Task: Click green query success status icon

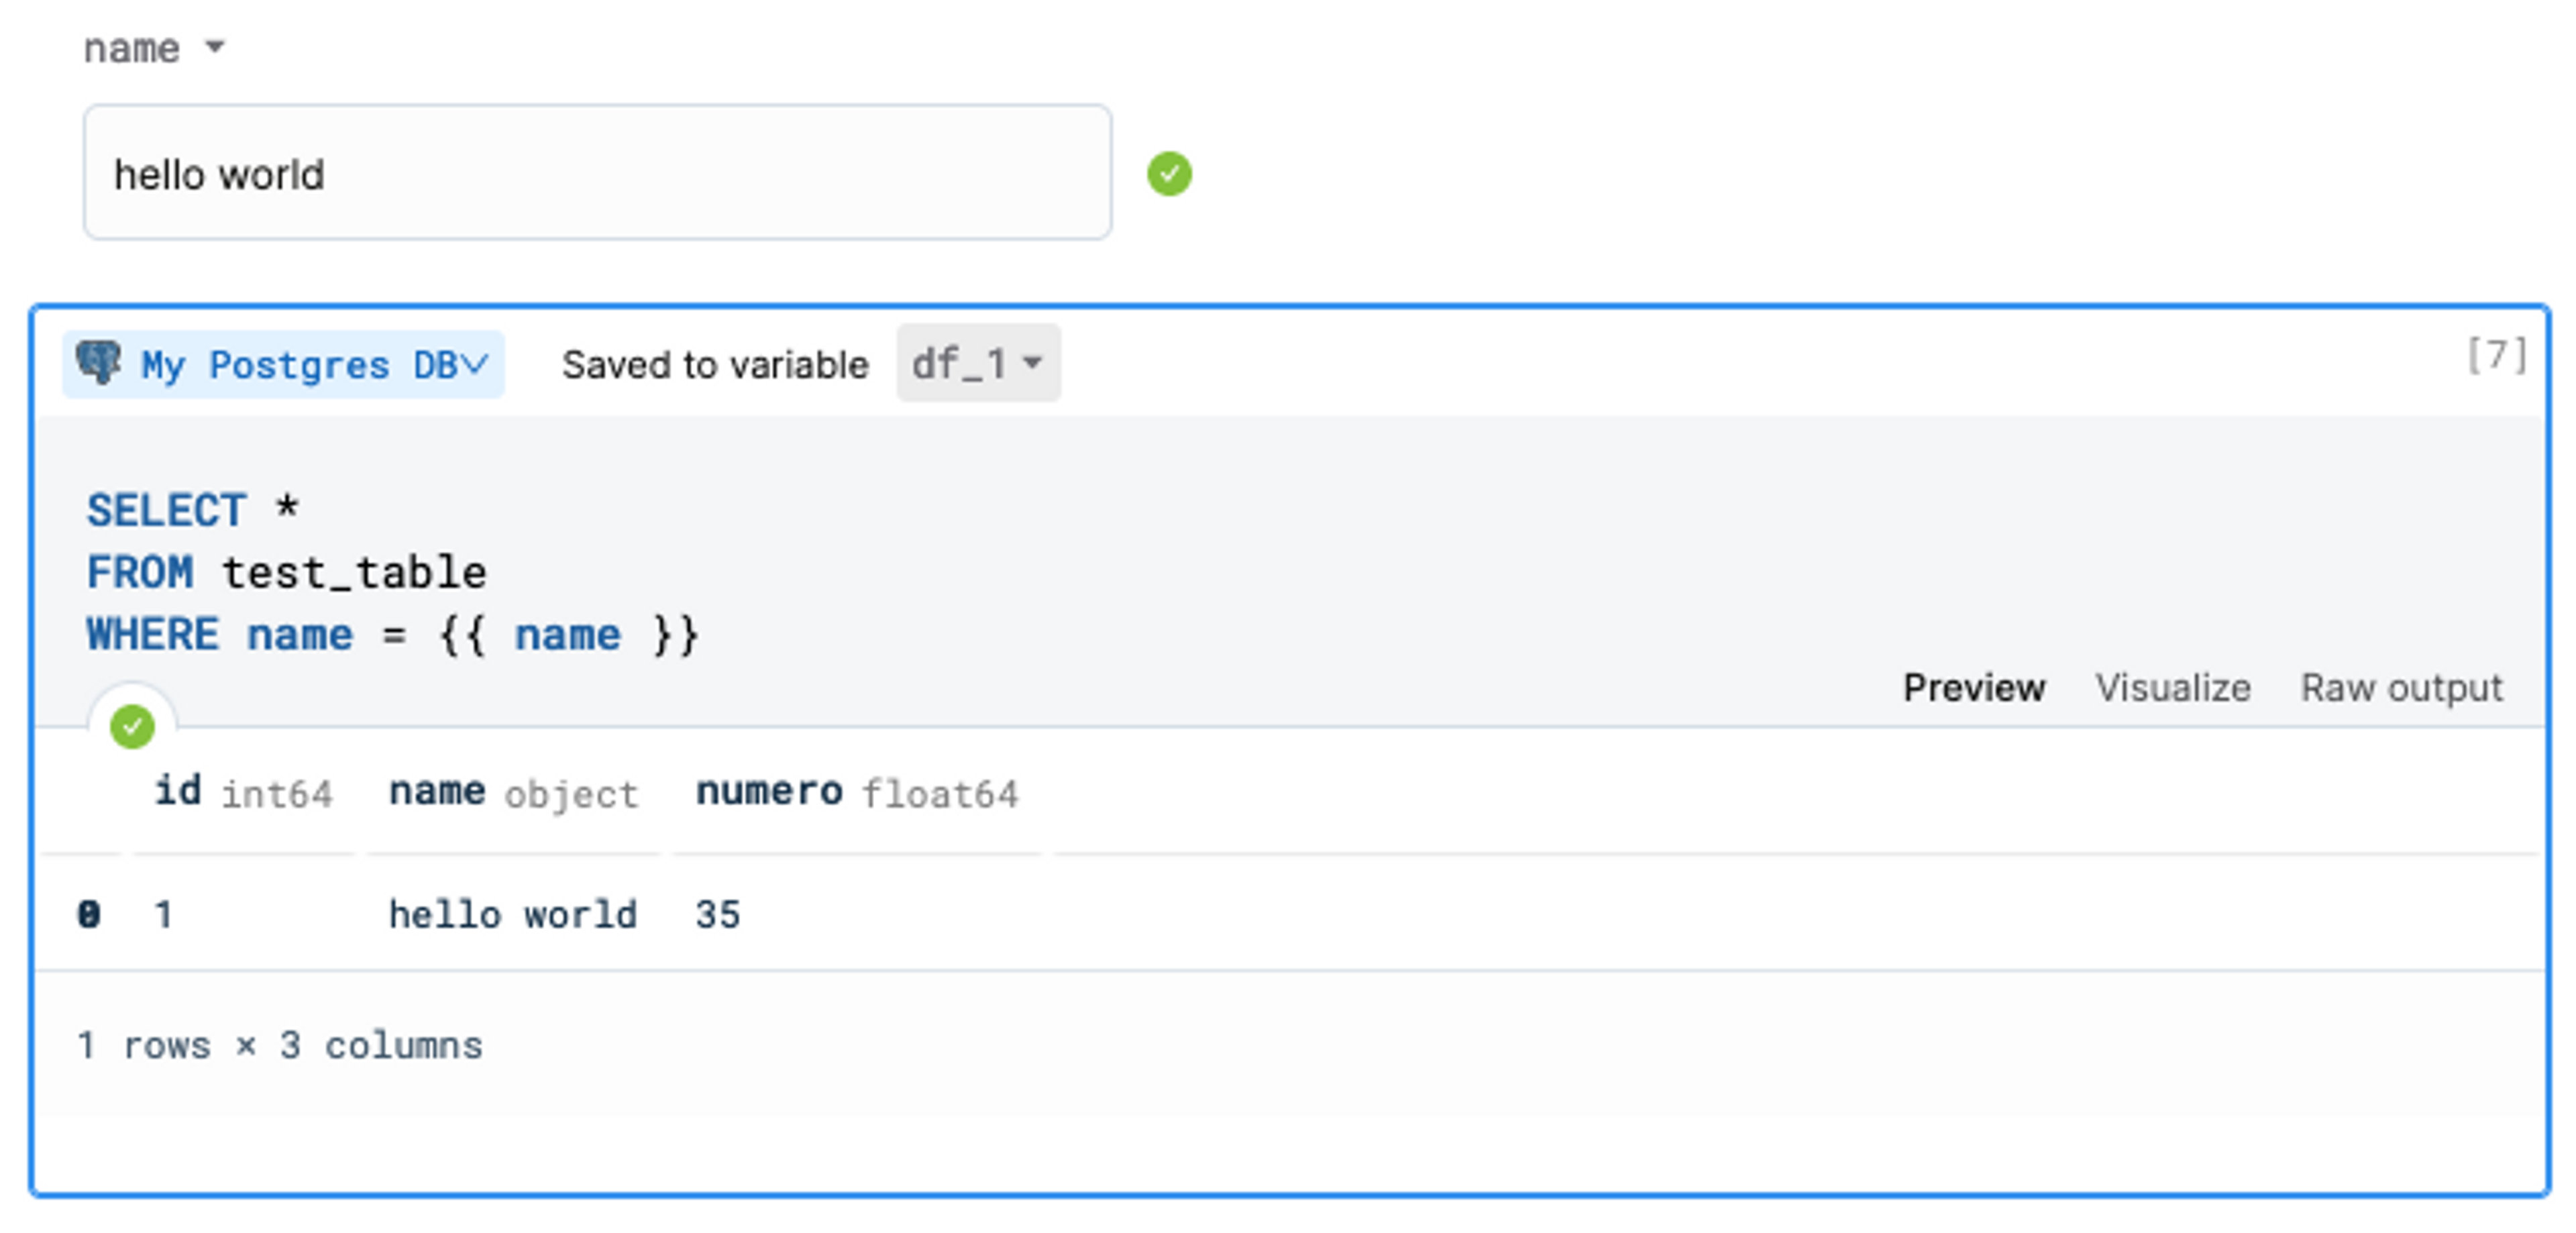Action: (132, 726)
